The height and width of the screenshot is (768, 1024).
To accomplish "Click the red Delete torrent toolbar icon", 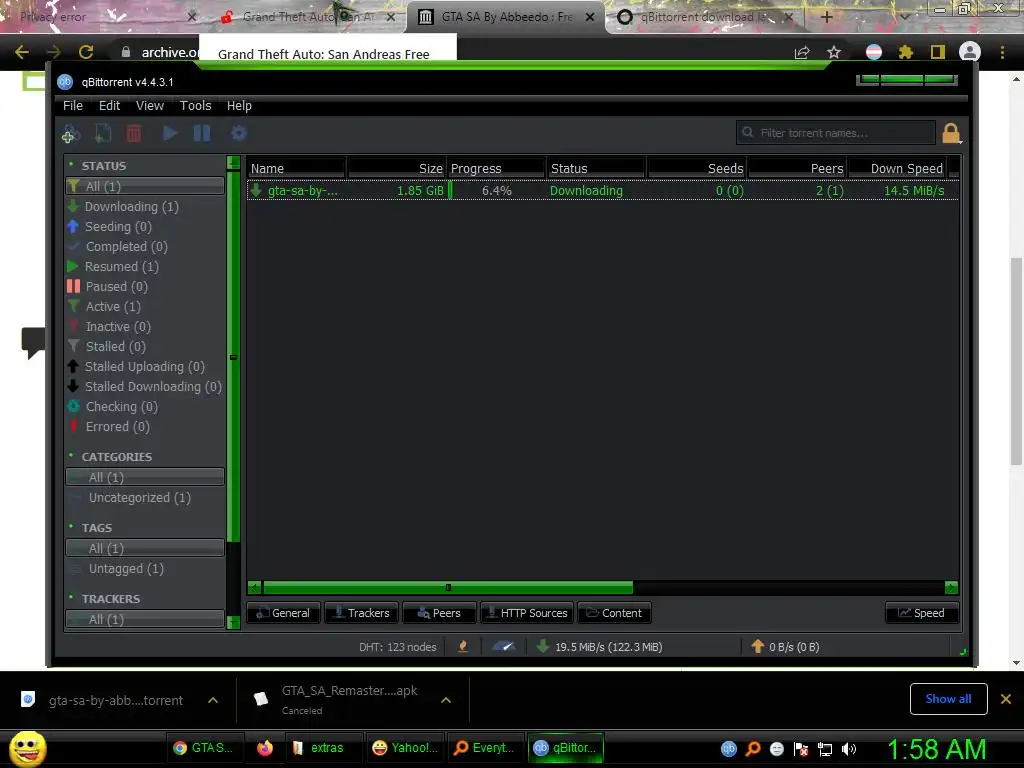I will point(134,133).
